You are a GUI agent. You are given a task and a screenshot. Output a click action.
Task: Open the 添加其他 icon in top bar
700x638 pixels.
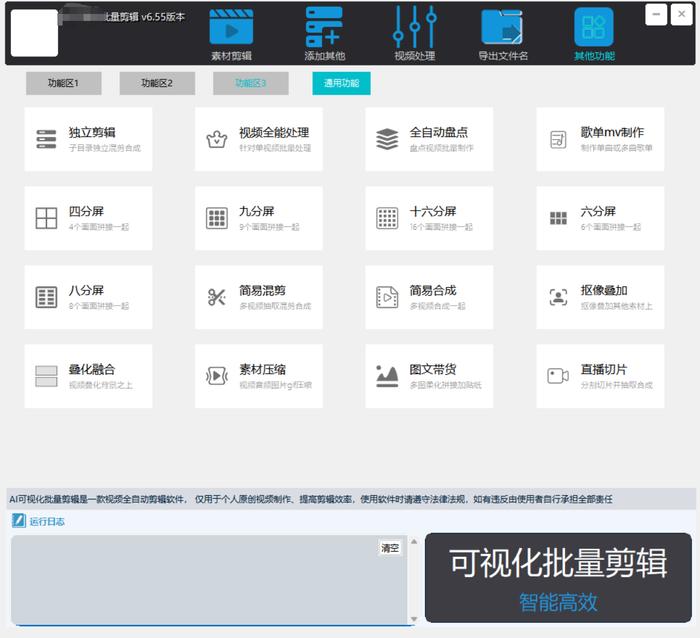324,27
